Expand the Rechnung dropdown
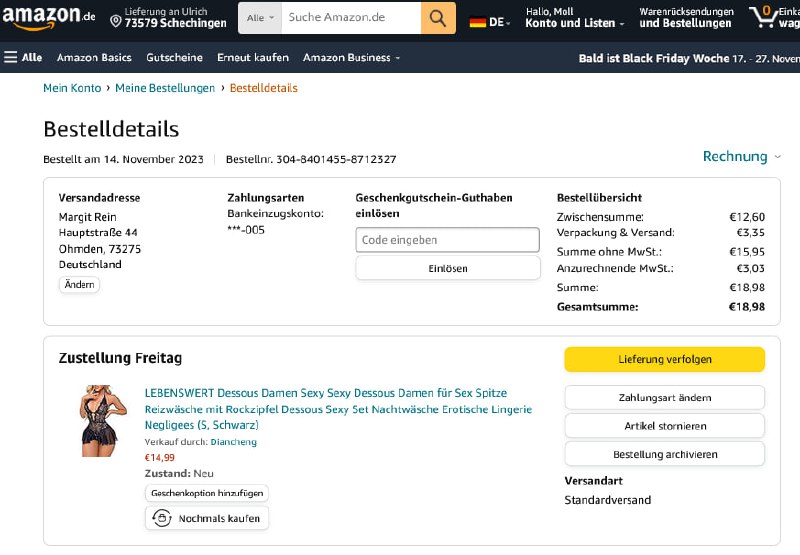 (x=742, y=157)
